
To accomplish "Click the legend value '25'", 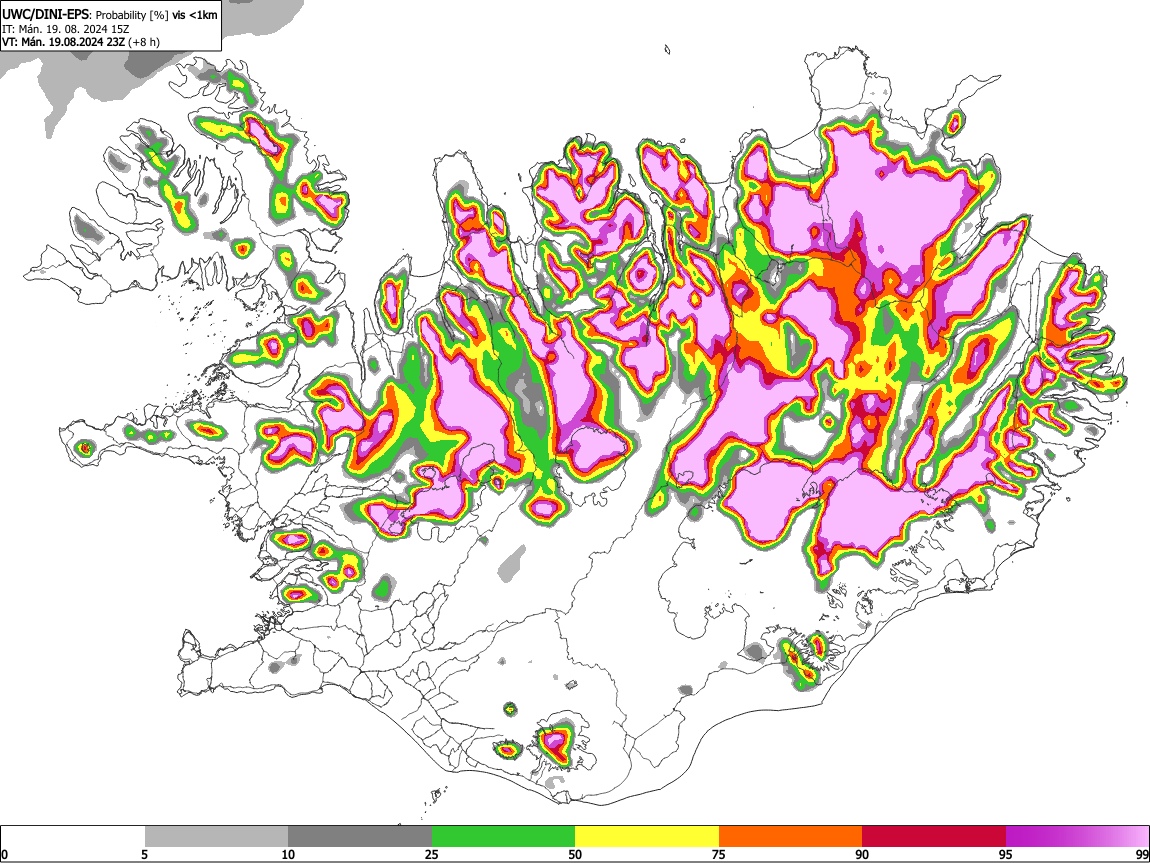I will [432, 854].
